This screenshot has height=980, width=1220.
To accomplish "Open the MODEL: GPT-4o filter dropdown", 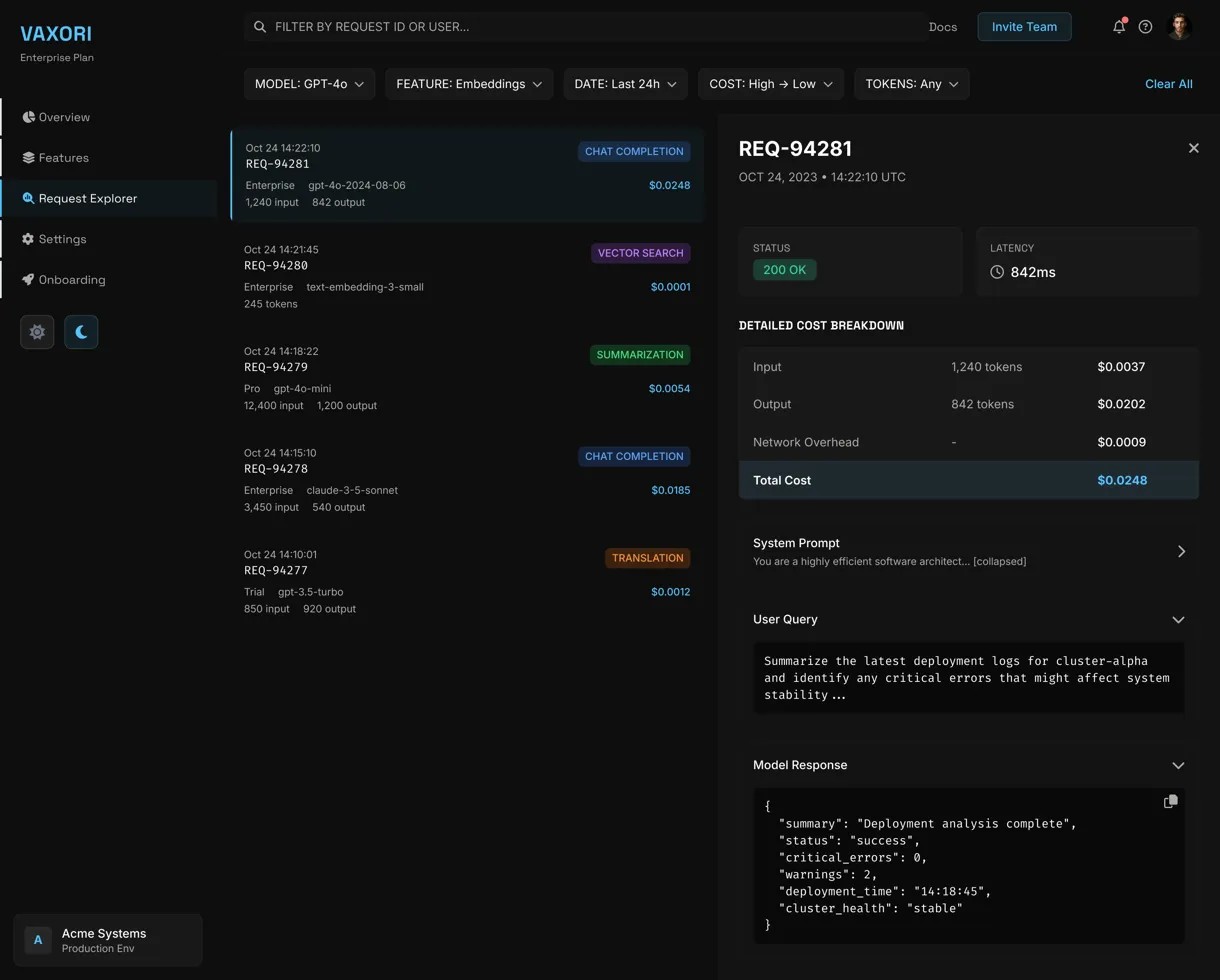I will (x=309, y=84).
